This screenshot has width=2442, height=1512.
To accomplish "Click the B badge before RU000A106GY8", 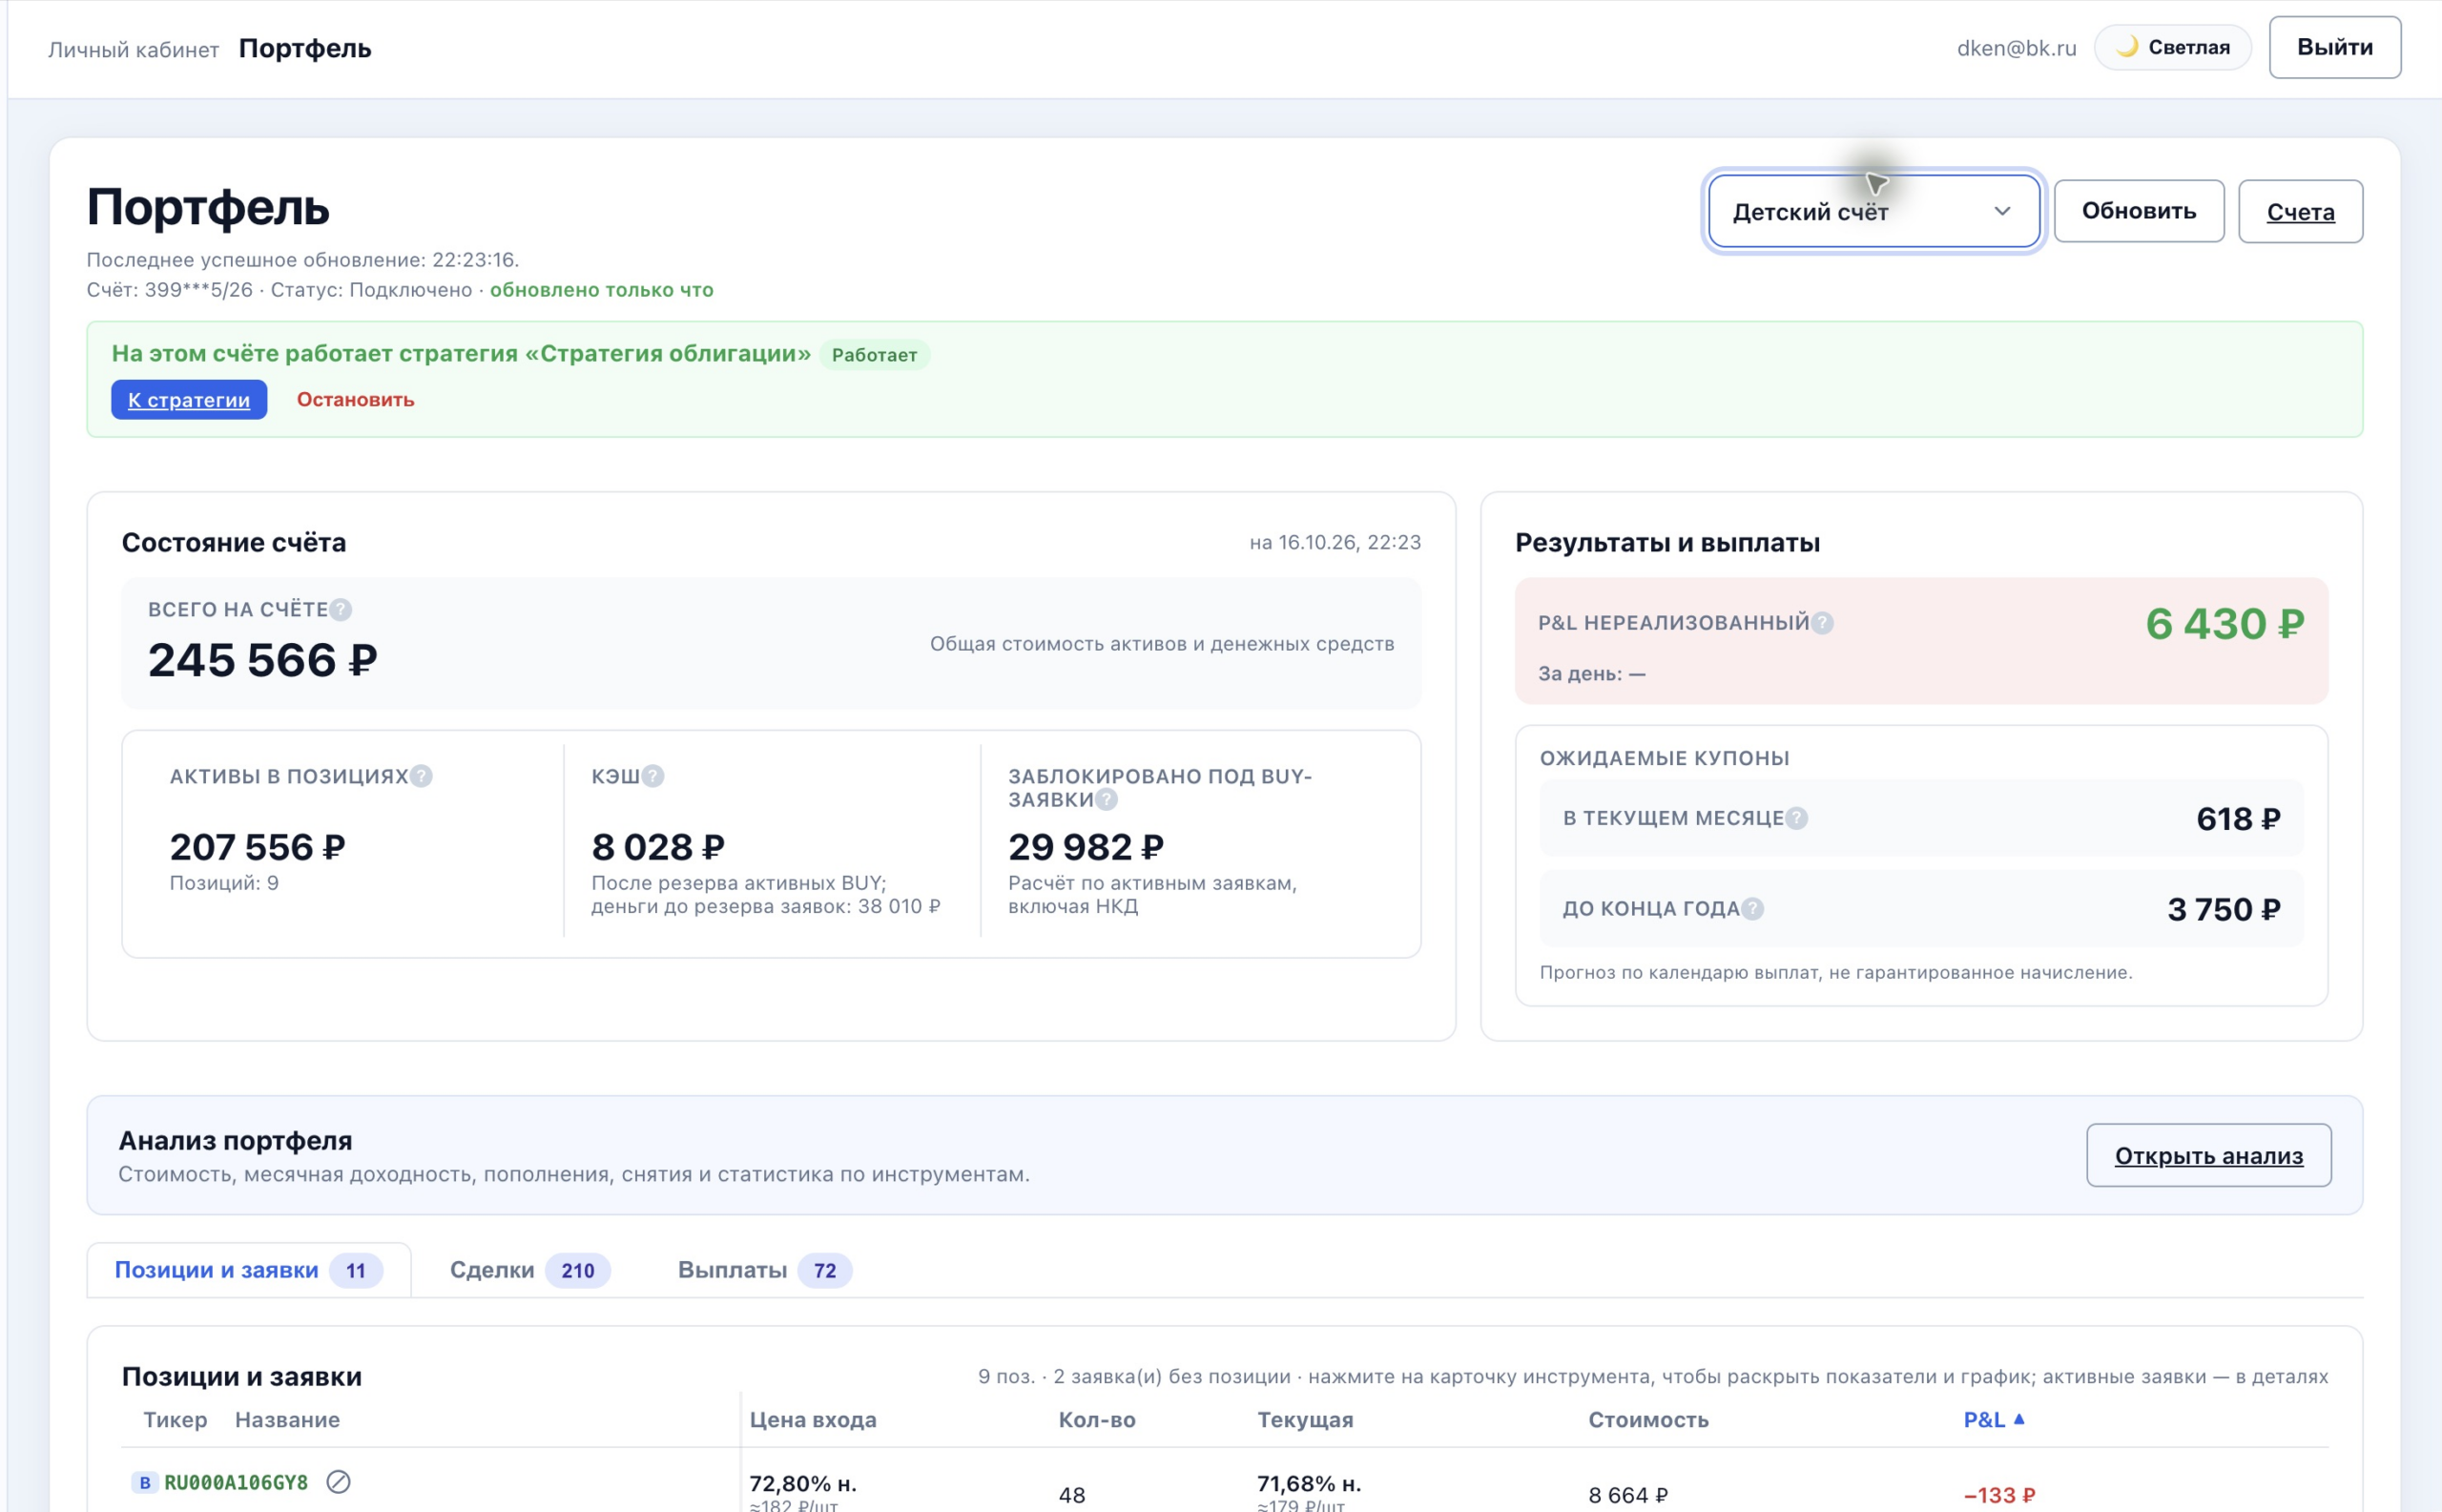I will pyautogui.click(x=145, y=1482).
